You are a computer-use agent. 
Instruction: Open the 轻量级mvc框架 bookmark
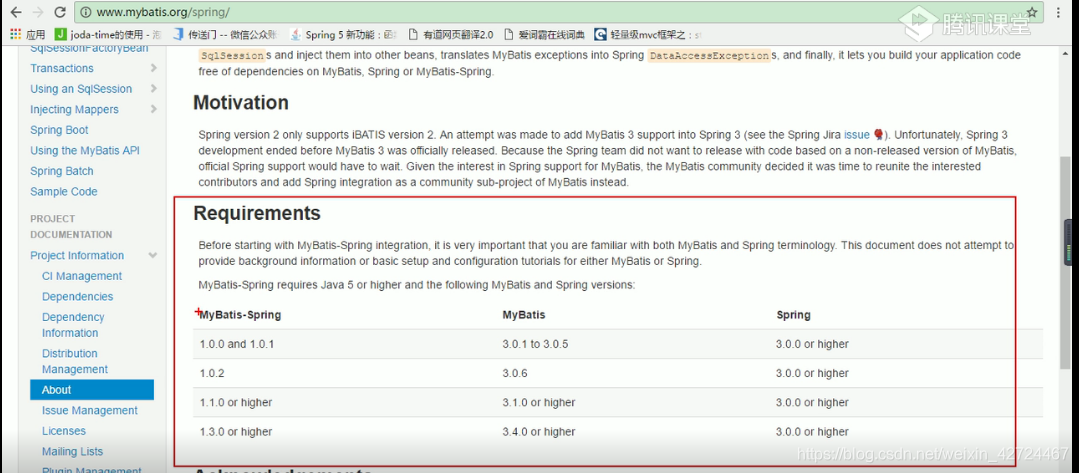649,34
